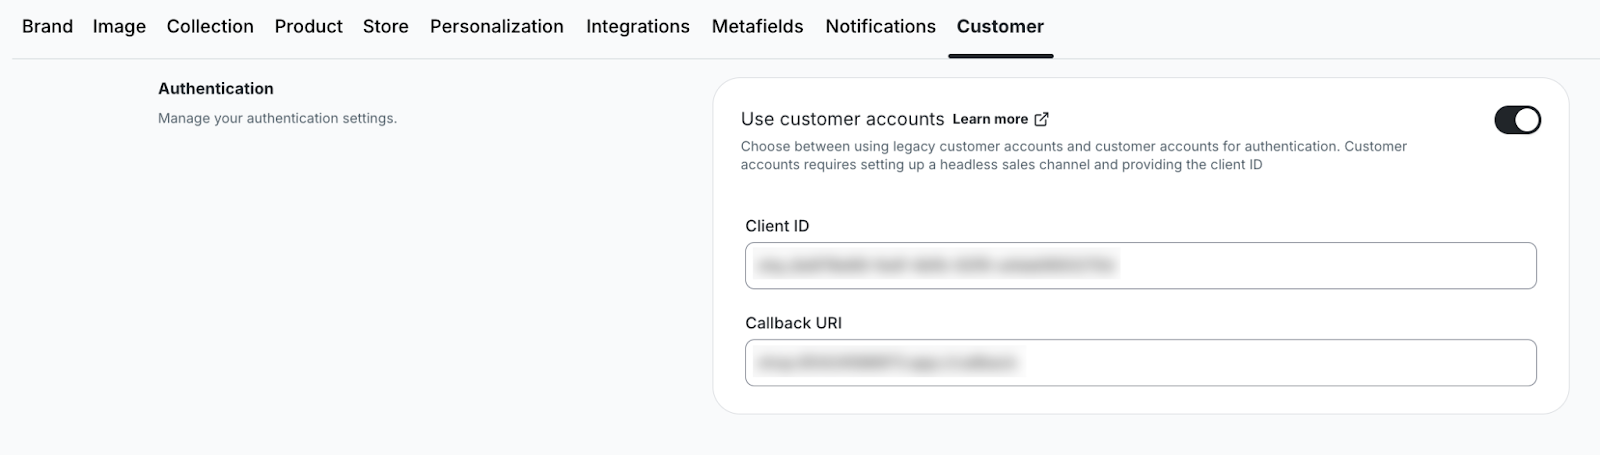
Task: Select the Product tab
Action: coord(308,27)
